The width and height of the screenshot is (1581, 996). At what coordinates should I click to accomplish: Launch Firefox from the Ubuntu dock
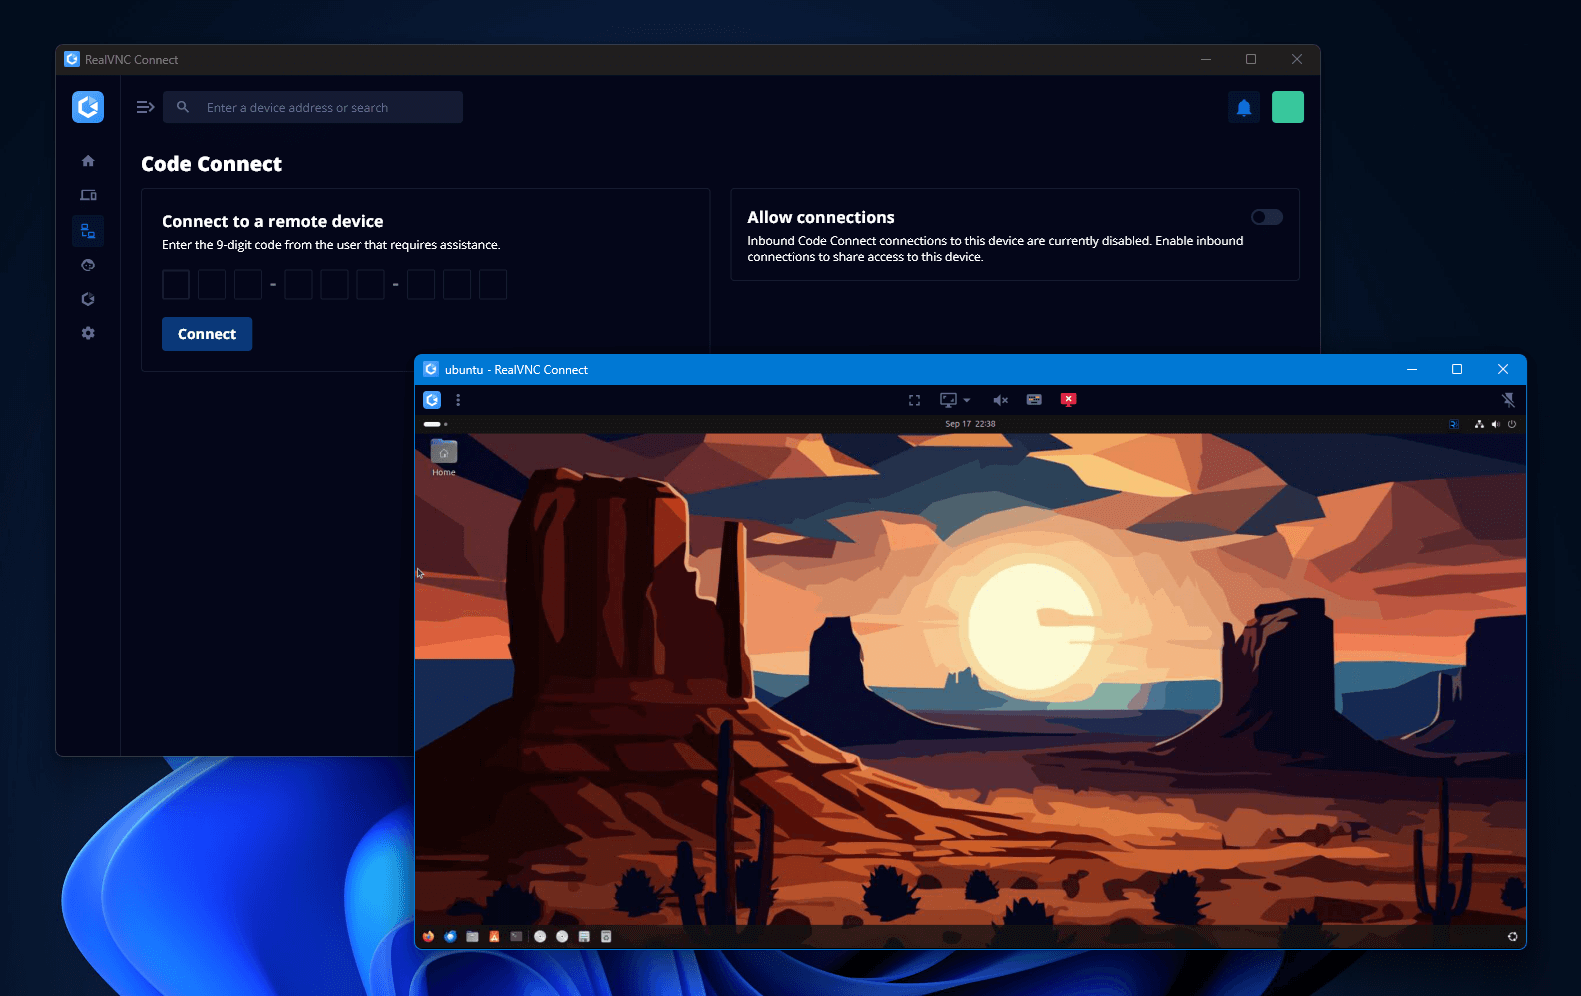pos(428,937)
